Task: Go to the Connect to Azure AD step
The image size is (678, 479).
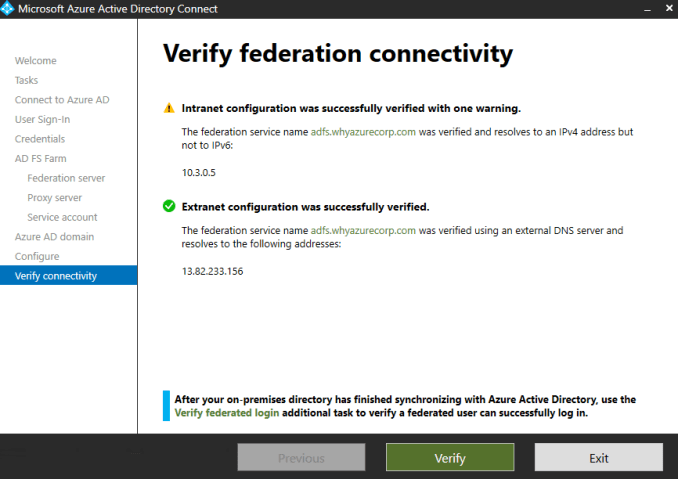Action: [x=62, y=99]
